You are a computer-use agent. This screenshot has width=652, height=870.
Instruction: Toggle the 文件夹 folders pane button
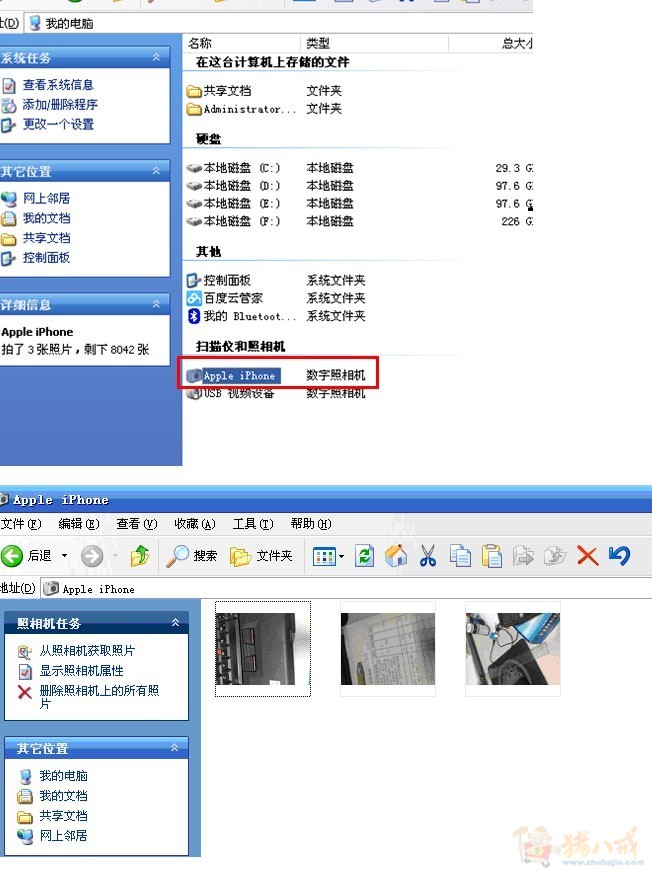pyautogui.click(x=261, y=556)
